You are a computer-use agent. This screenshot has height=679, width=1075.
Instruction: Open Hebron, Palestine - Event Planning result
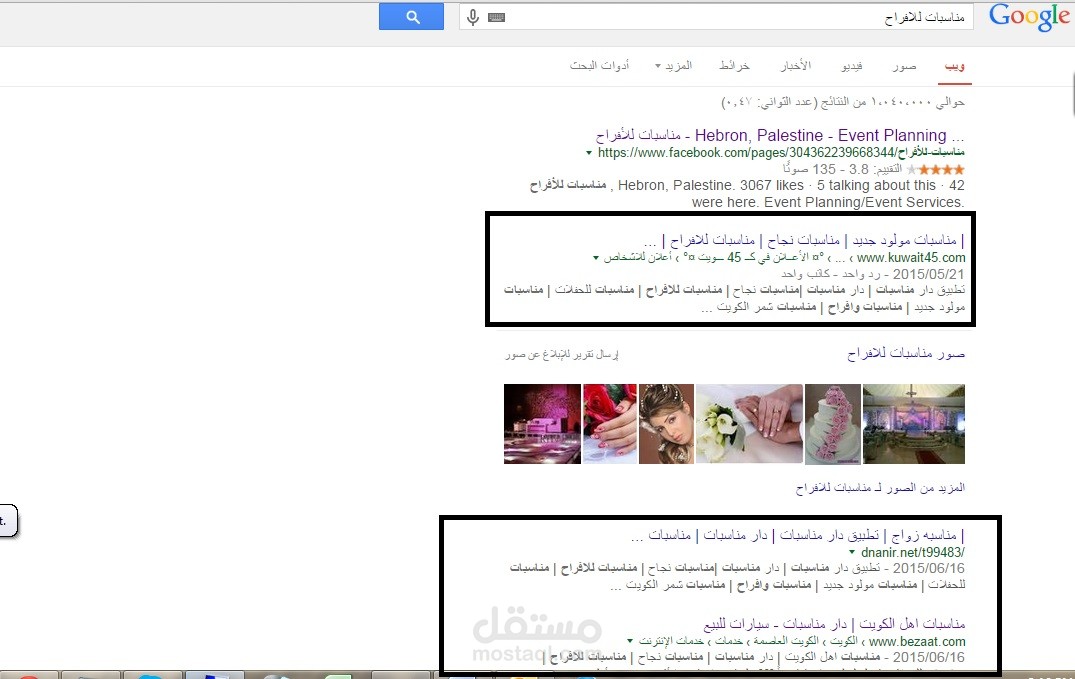click(x=780, y=135)
